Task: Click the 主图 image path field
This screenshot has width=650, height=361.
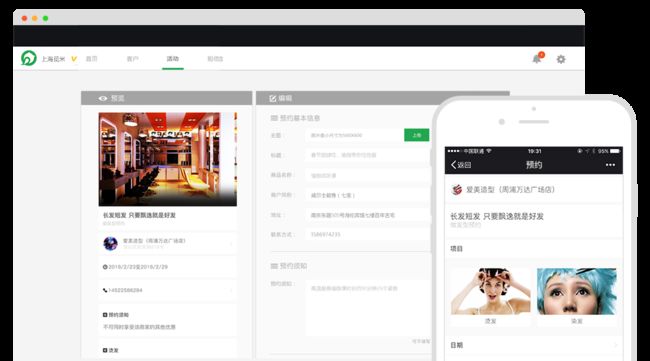Action: (x=355, y=135)
